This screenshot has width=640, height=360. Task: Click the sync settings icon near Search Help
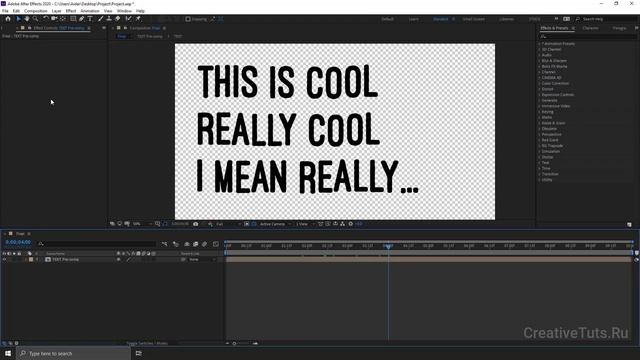tap(567, 19)
